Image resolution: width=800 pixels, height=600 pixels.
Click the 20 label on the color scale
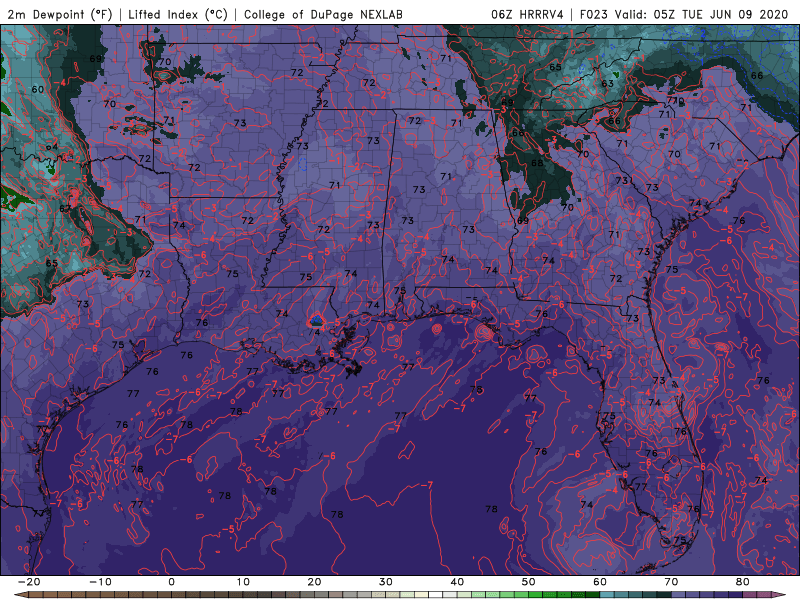coord(314,582)
